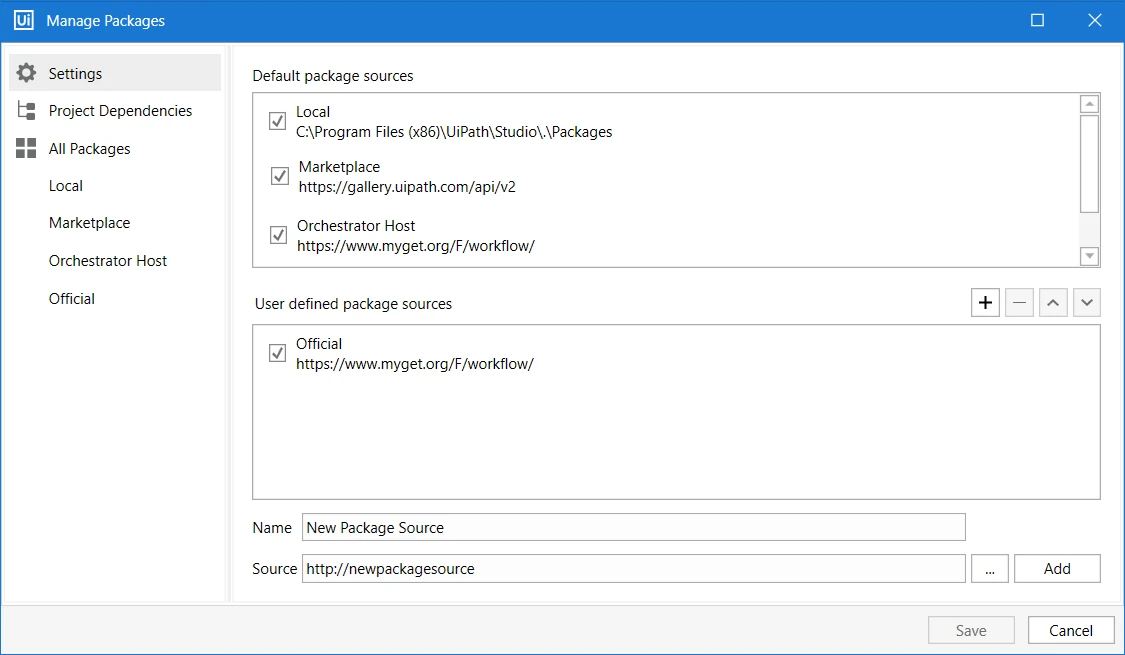
Task: Click the 'User defined package sources' heading
Action: [353, 303]
